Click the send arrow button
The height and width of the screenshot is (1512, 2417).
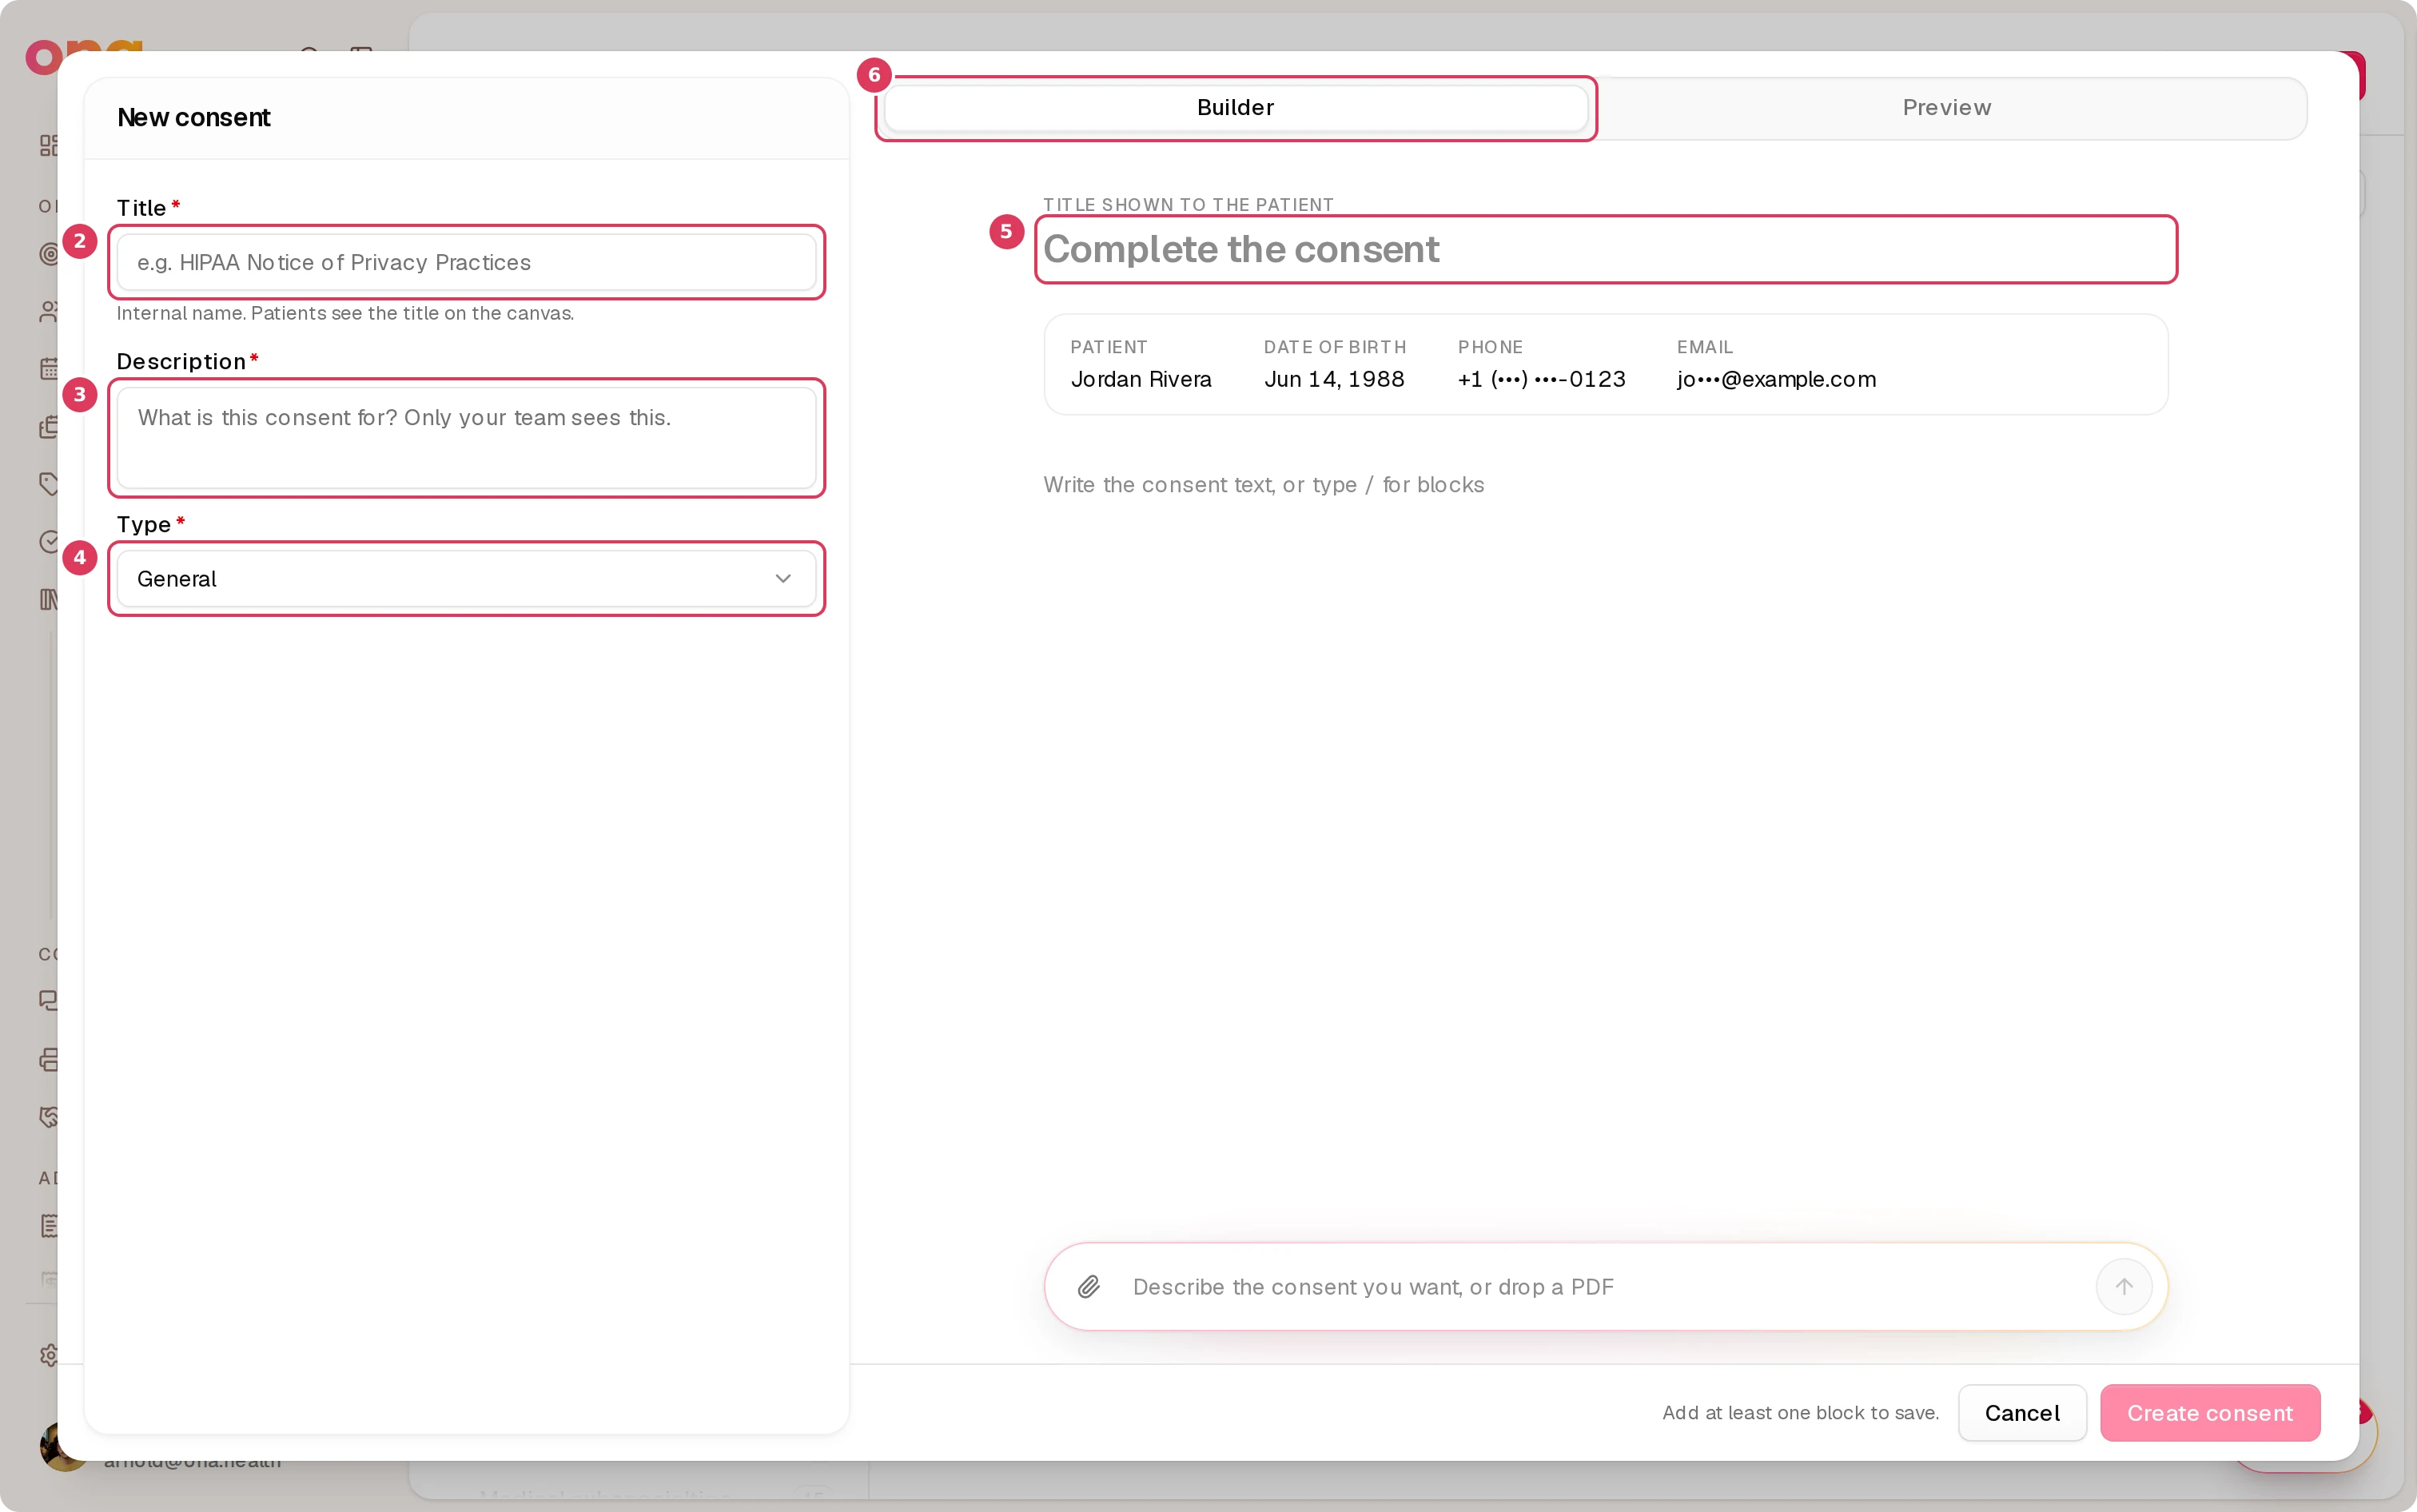(2124, 1287)
